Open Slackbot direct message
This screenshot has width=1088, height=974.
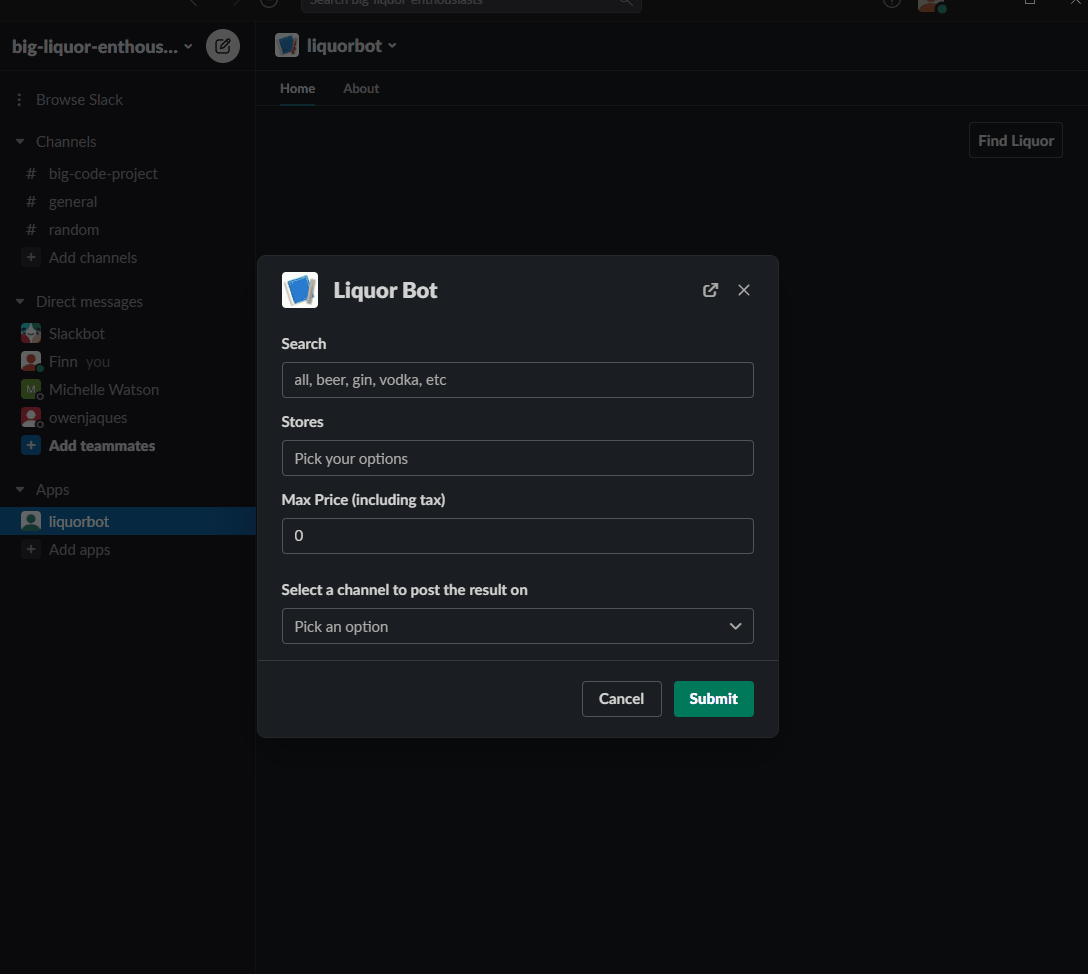click(x=76, y=334)
